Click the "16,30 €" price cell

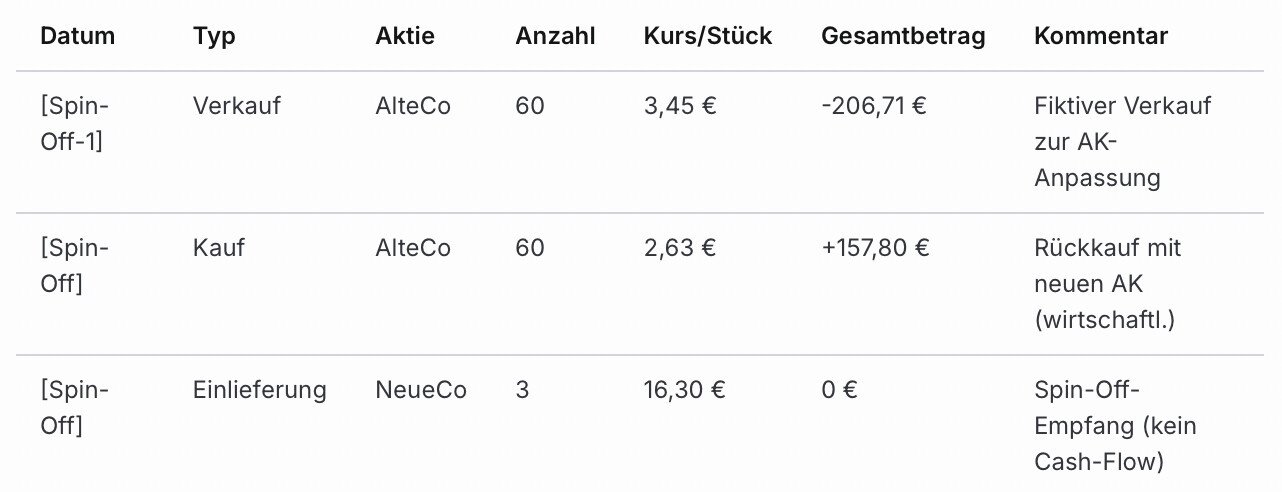(x=685, y=390)
